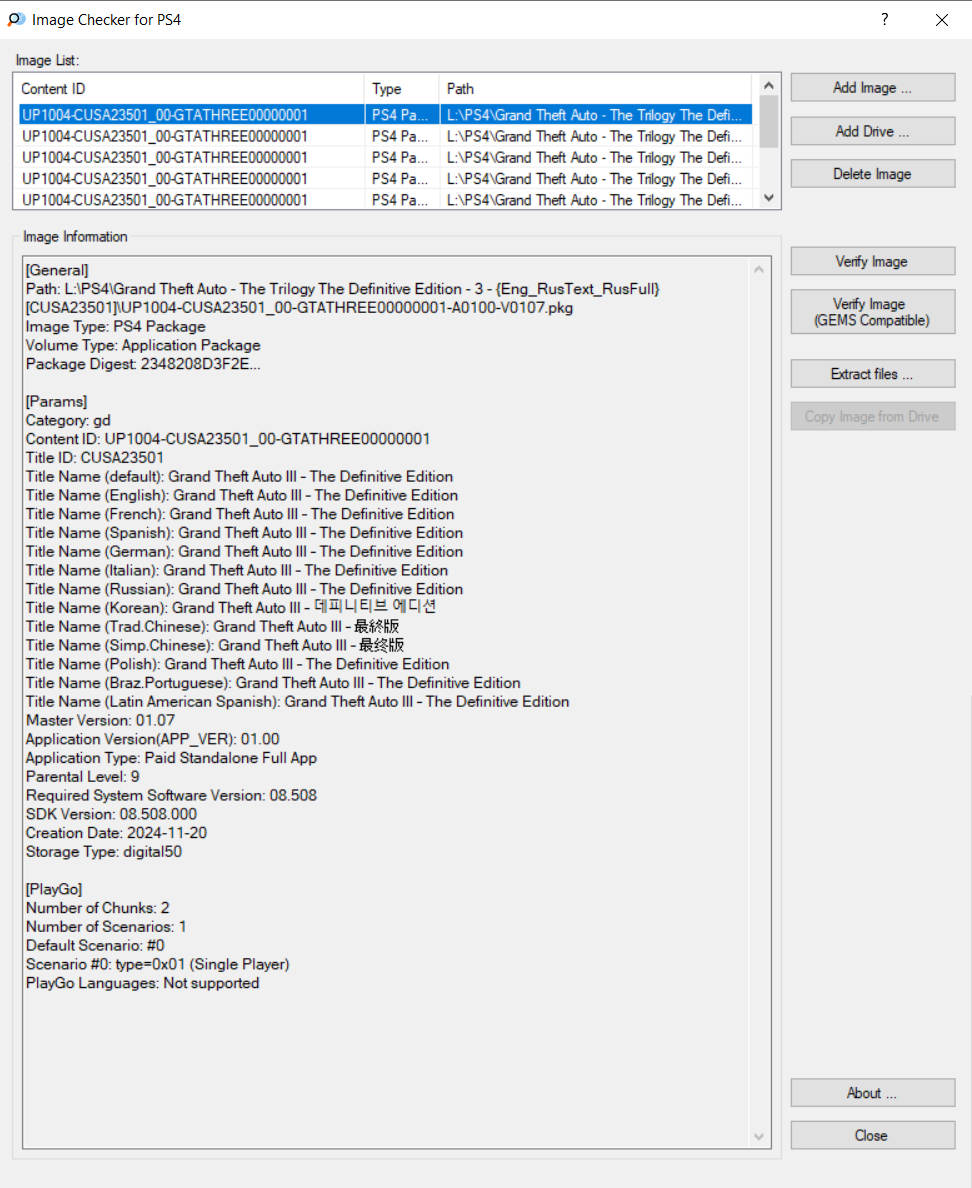Click the Path column header
972x1188 pixels.
tap(595, 89)
